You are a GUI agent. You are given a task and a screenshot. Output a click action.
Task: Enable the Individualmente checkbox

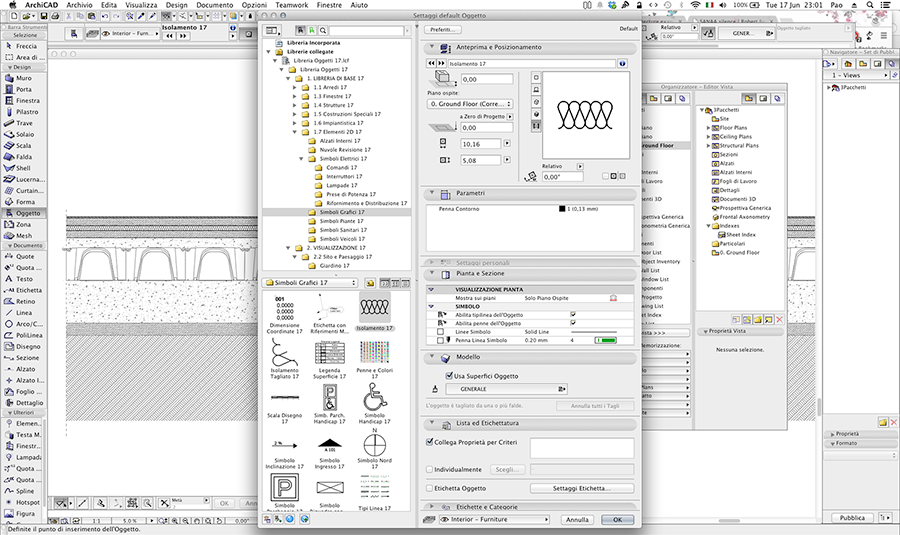429,469
